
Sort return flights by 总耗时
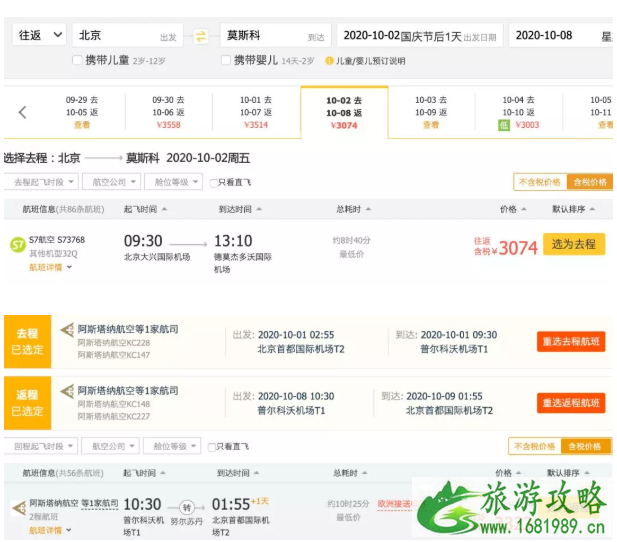(350, 473)
